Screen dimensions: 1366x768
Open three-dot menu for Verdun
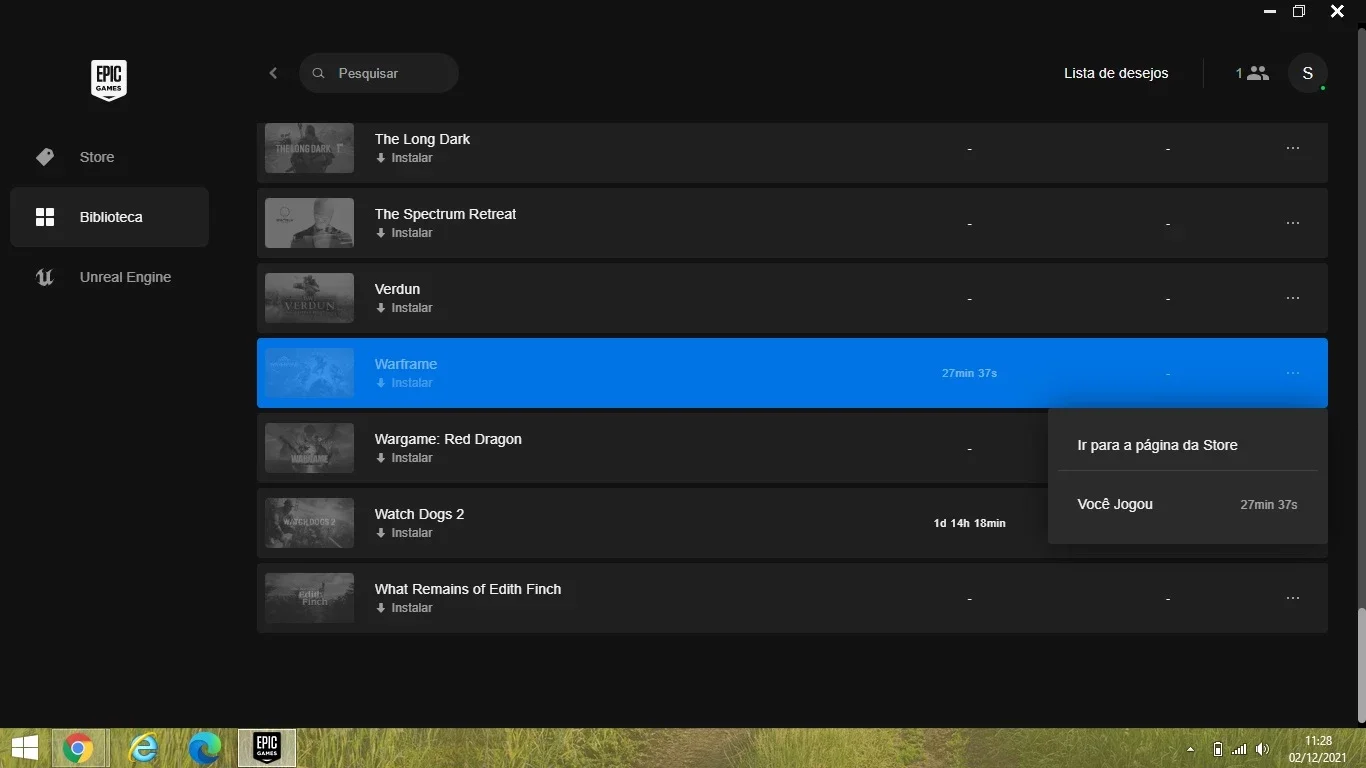tap(1293, 298)
